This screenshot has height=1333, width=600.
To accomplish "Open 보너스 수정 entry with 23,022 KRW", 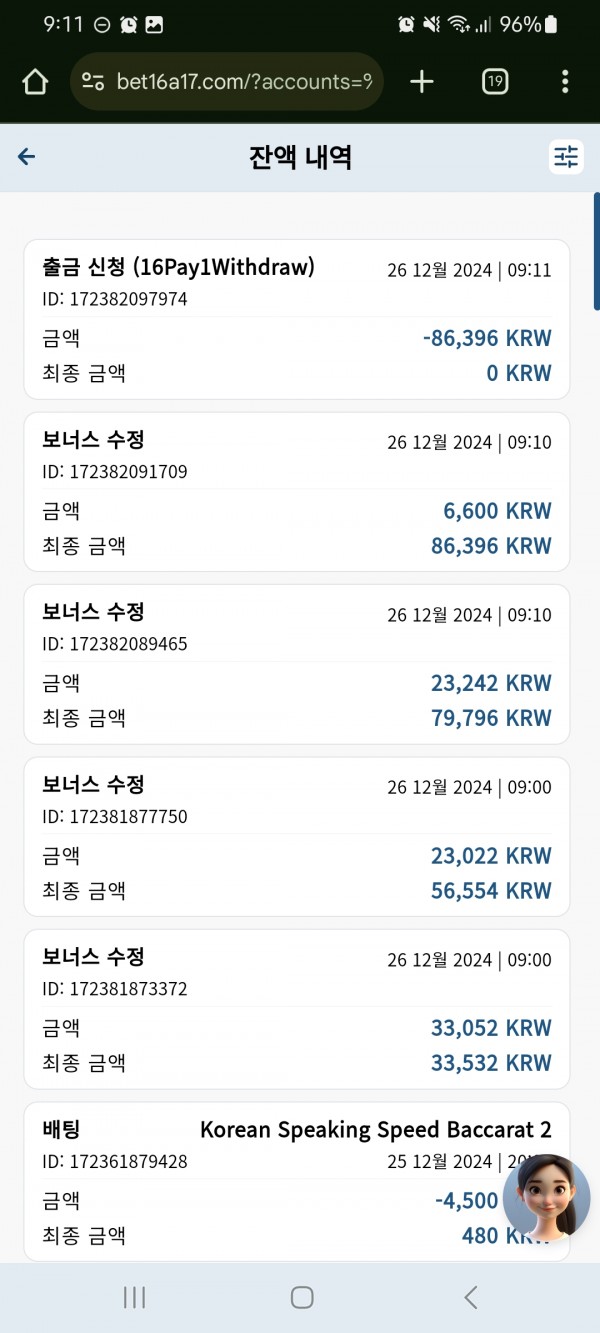I will [x=297, y=837].
